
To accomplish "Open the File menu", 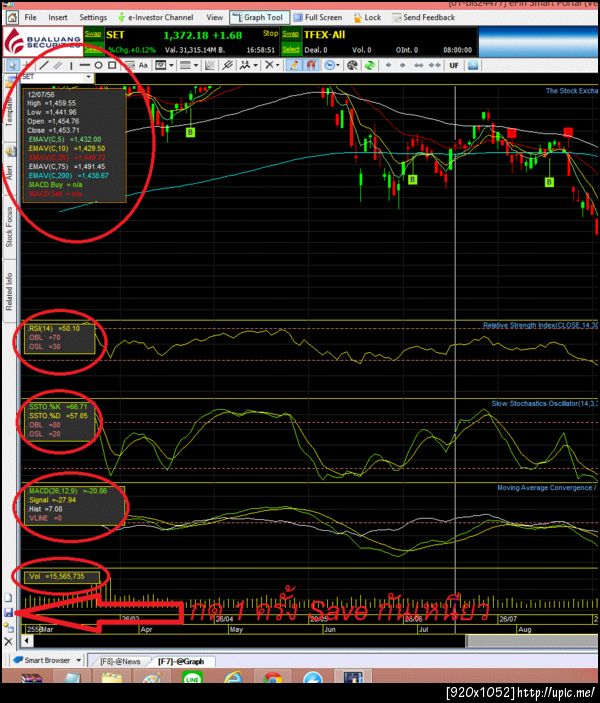I will tap(30, 17).
